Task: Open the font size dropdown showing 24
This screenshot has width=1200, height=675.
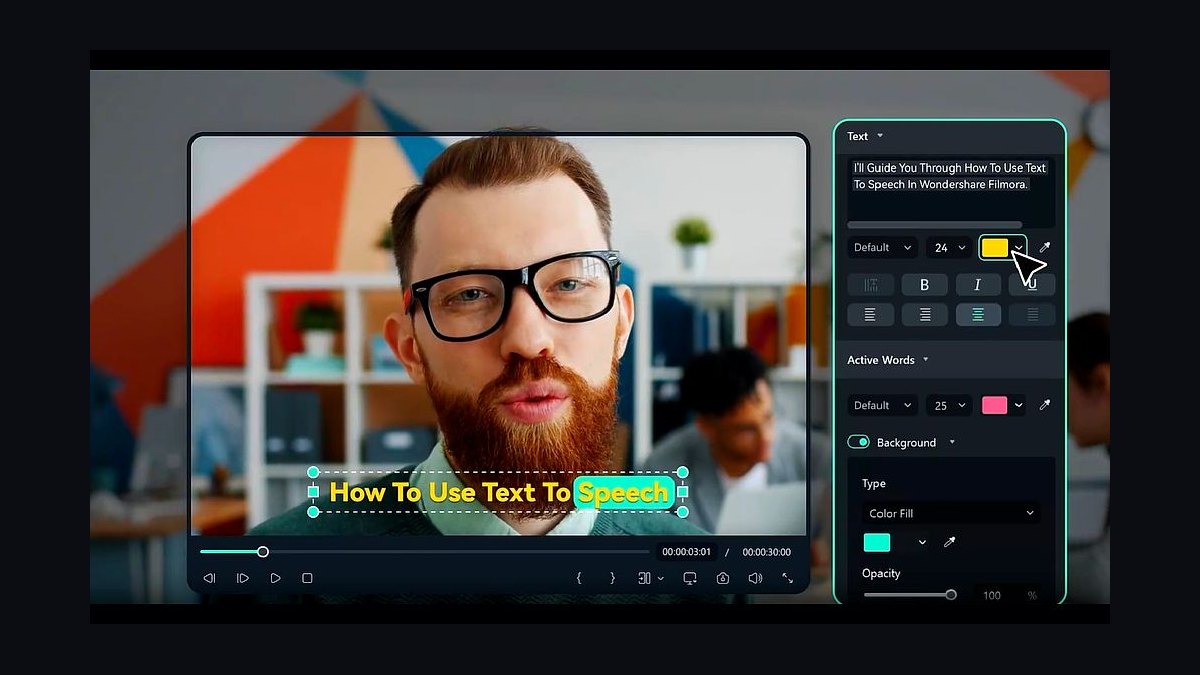Action: coord(949,247)
